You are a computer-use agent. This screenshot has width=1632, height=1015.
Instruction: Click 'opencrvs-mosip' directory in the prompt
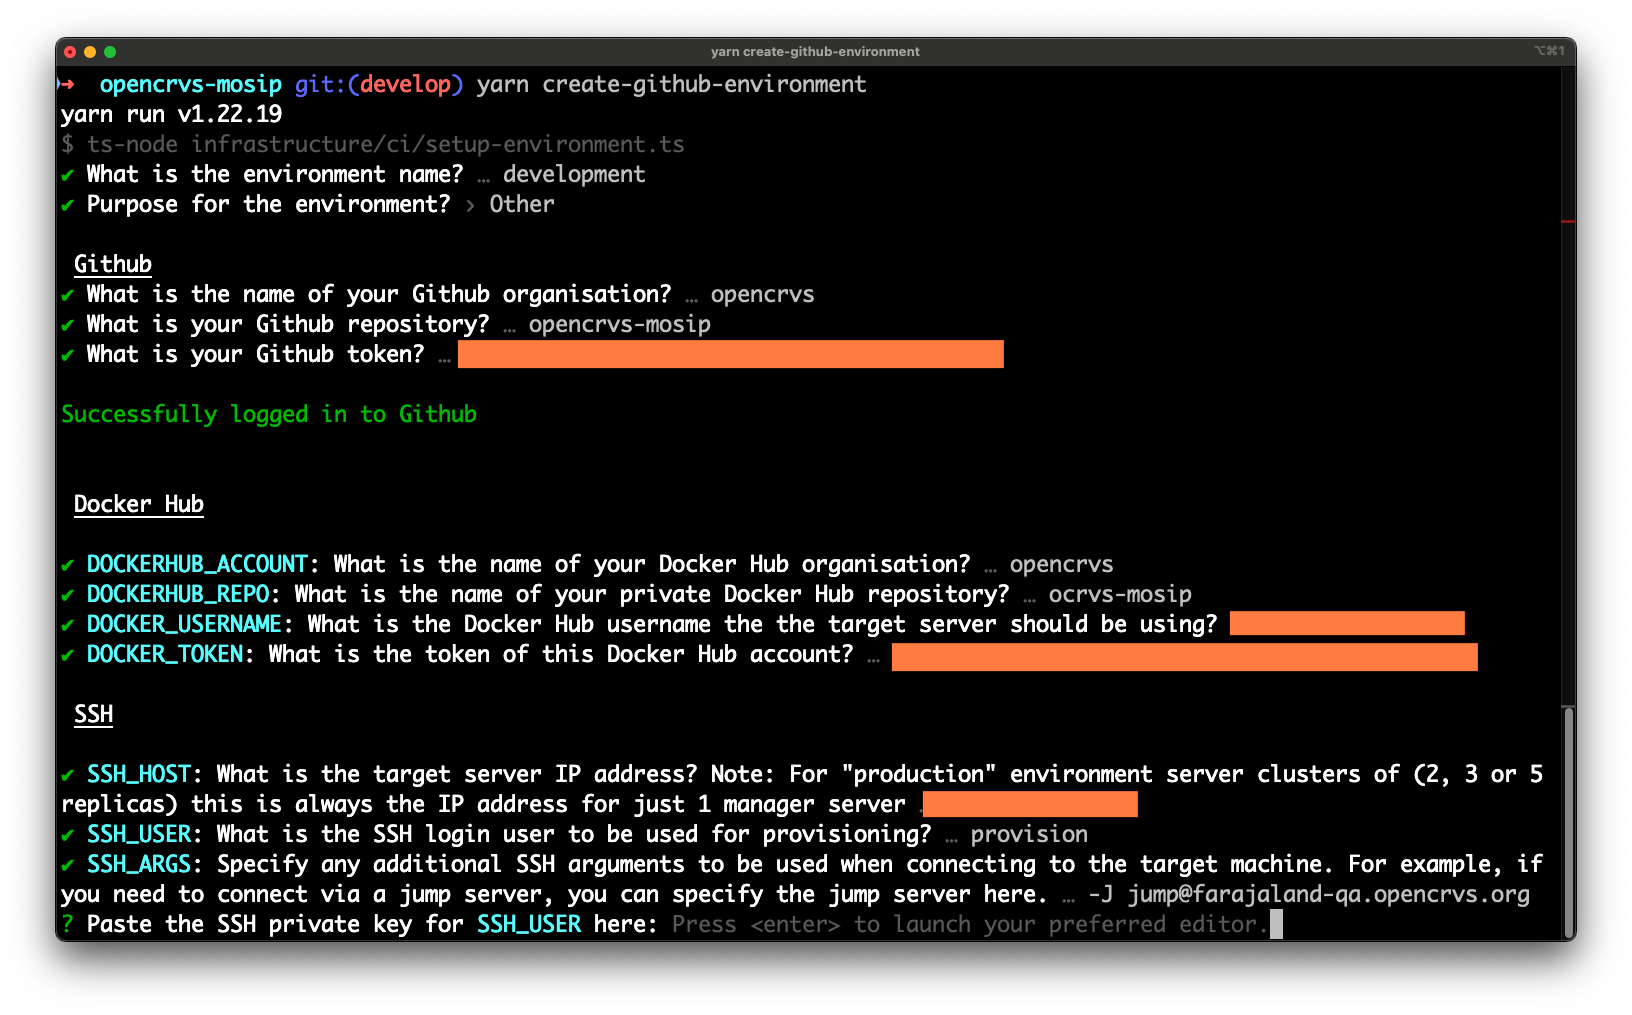click(x=191, y=84)
